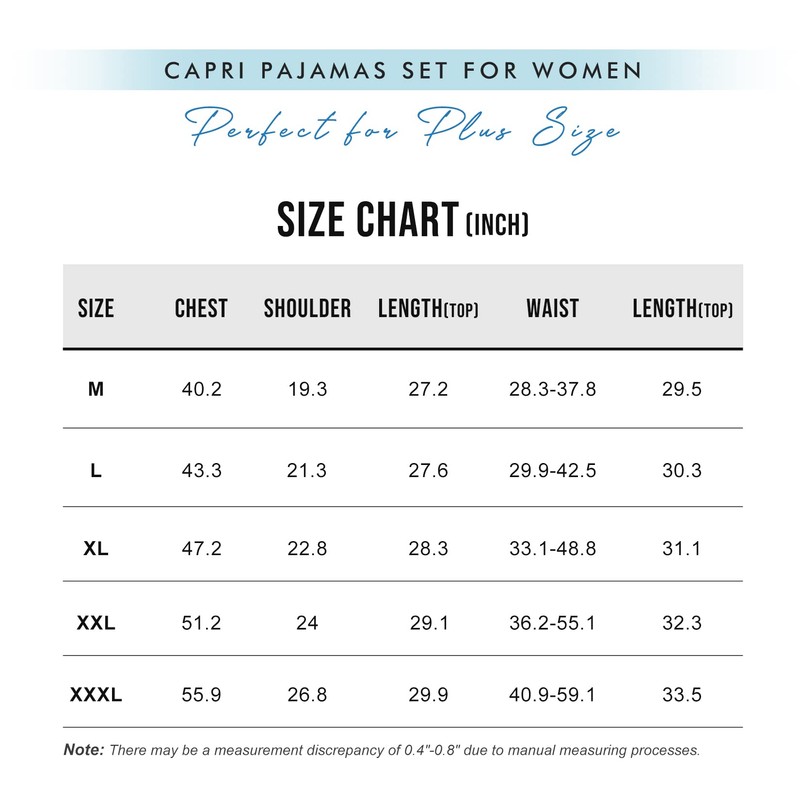Click the 40.2 chest measurement
The width and height of the screenshot is (800, 800).
coord(201,389)
